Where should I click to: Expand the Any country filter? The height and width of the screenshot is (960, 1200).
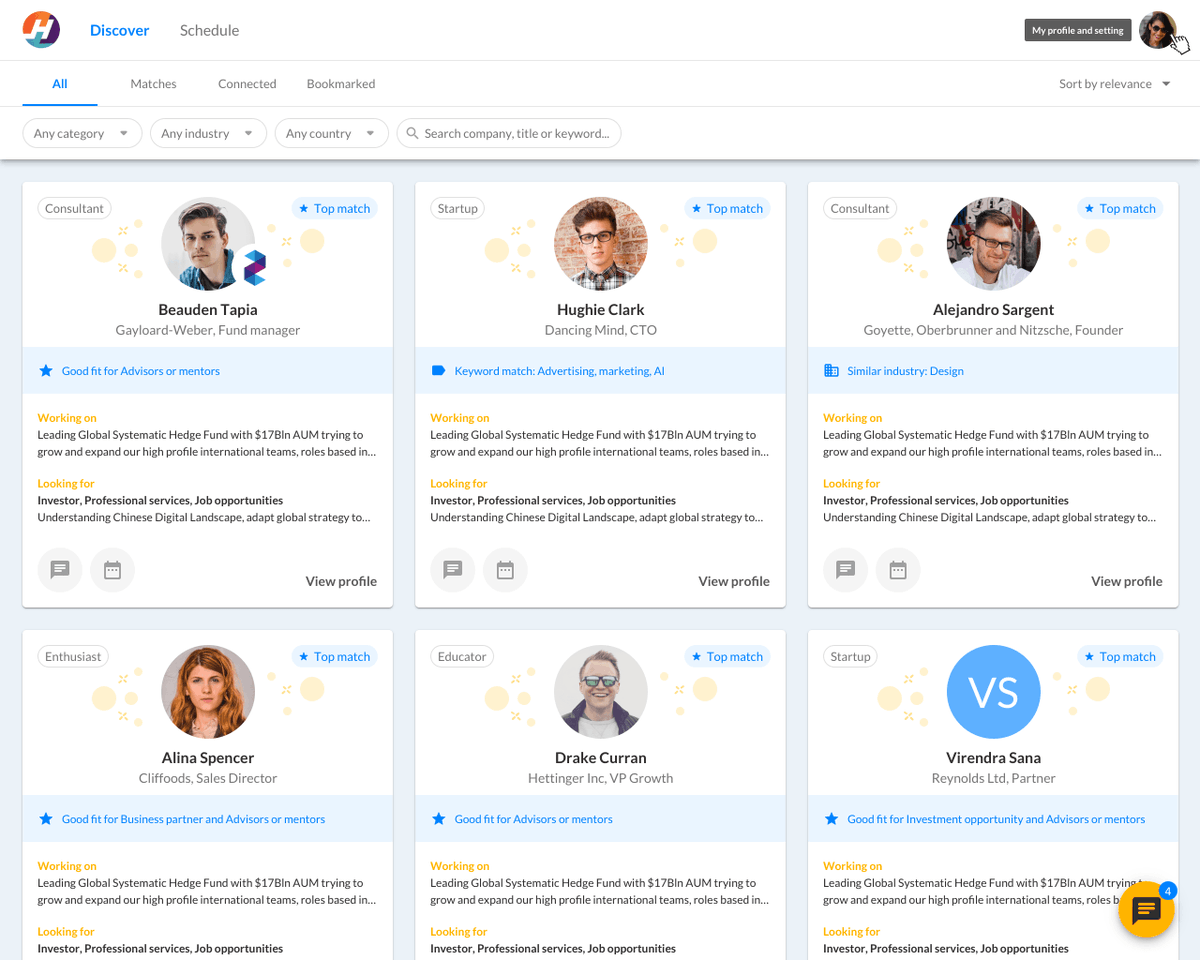pos(331,132)
